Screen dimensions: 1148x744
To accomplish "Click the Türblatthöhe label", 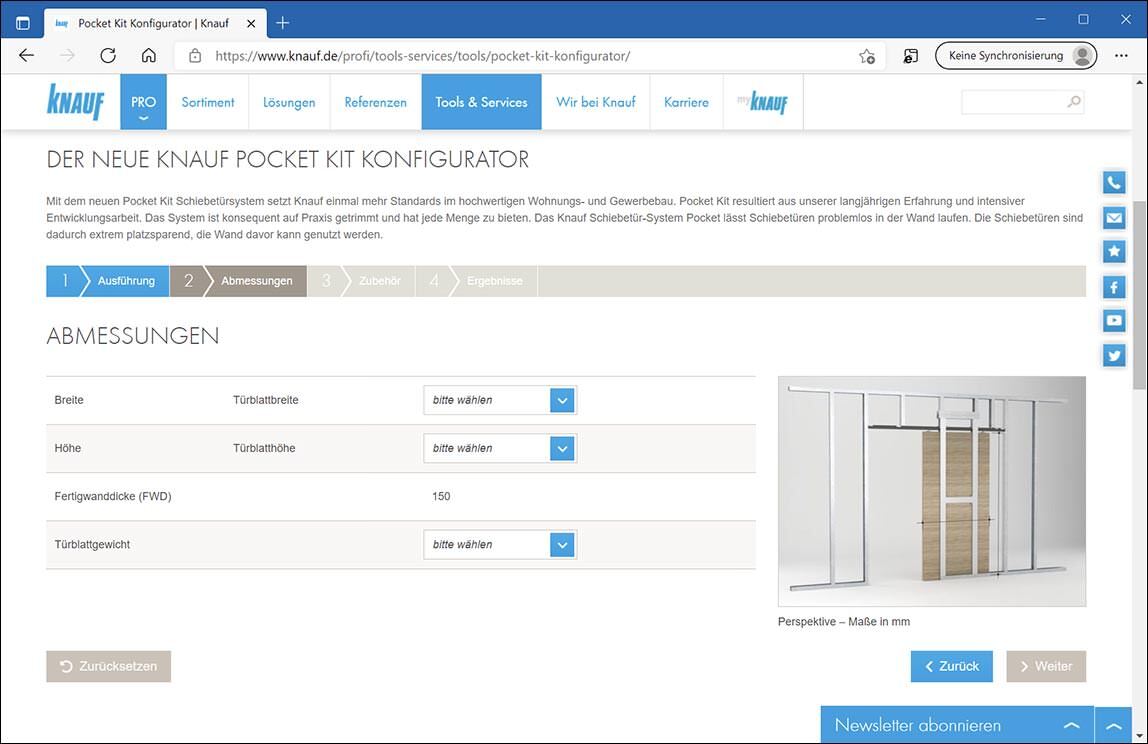I will coord(264,448).
